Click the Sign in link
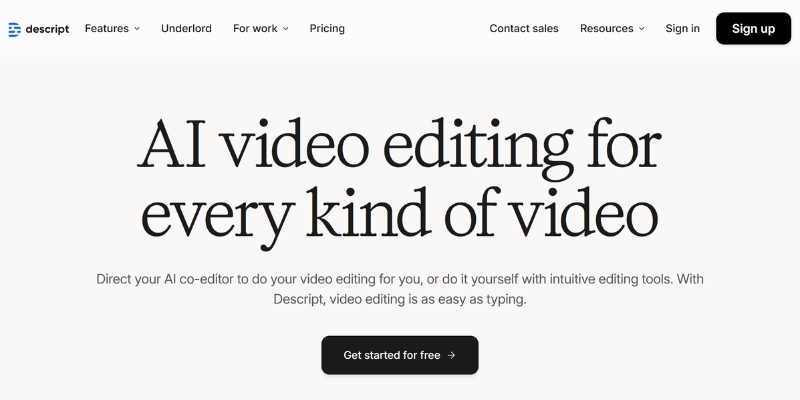This screenshot has width=800, height=400. 683,29
